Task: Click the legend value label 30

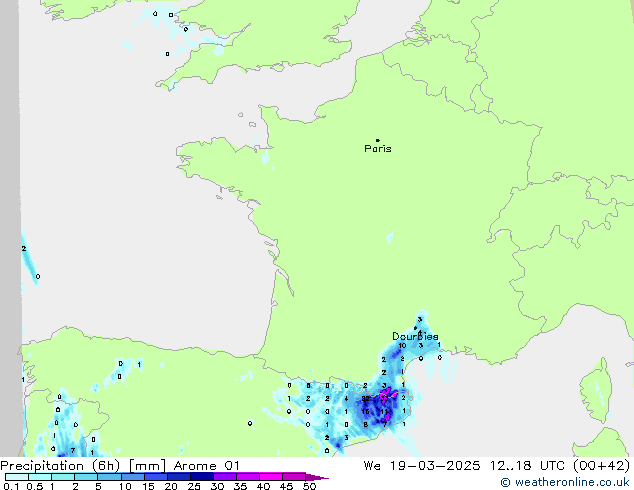Action: point(217,486)
